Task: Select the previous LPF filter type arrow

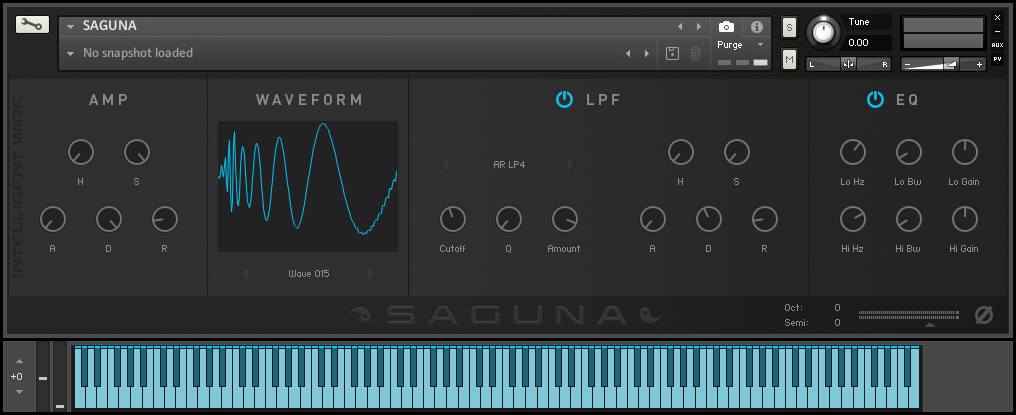Action: (446, 164)
